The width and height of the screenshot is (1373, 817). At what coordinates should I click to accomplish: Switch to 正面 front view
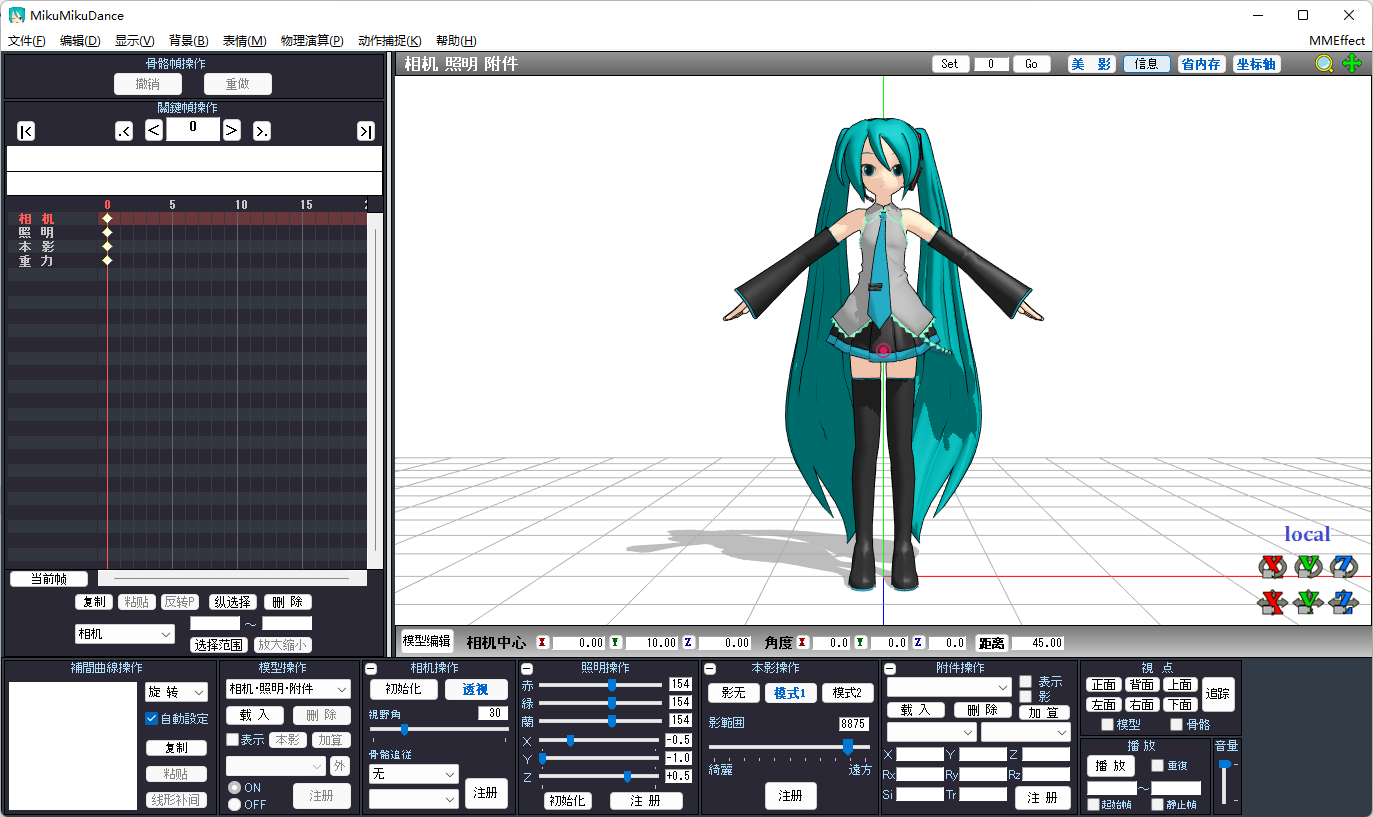tap(1104, 685)
